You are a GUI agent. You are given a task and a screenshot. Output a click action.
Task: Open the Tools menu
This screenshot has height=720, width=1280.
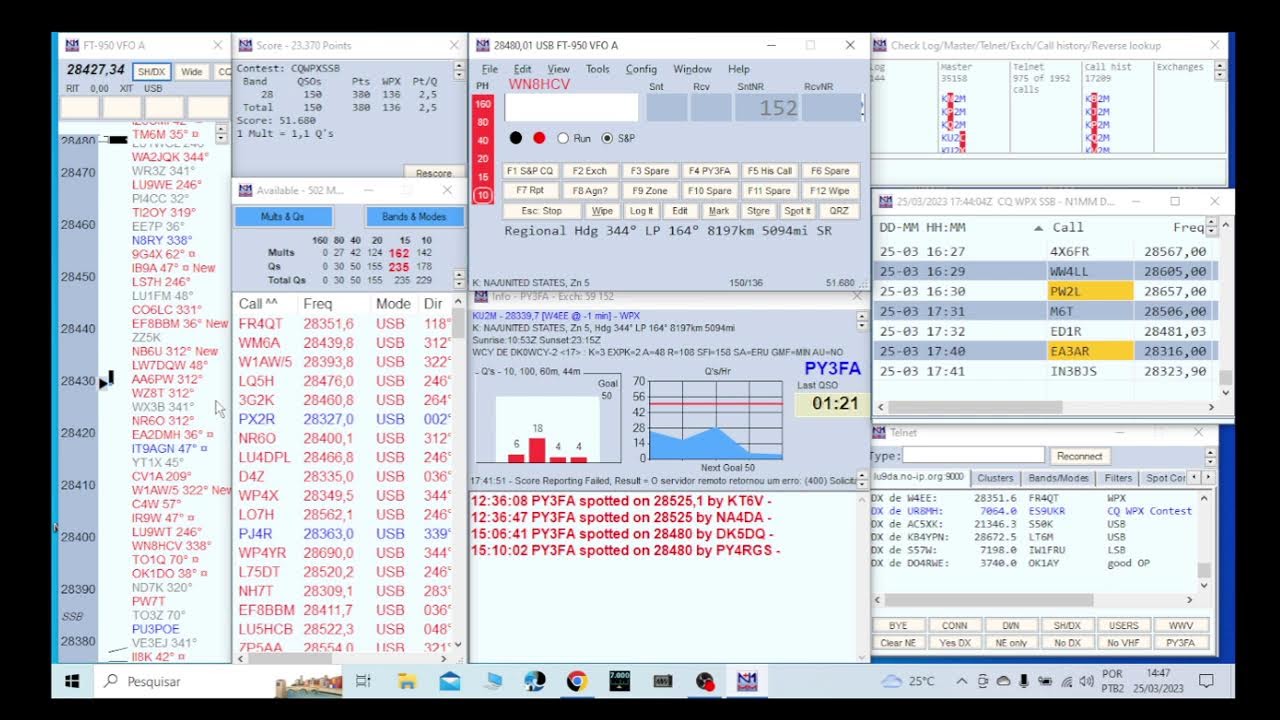point(597,69)
